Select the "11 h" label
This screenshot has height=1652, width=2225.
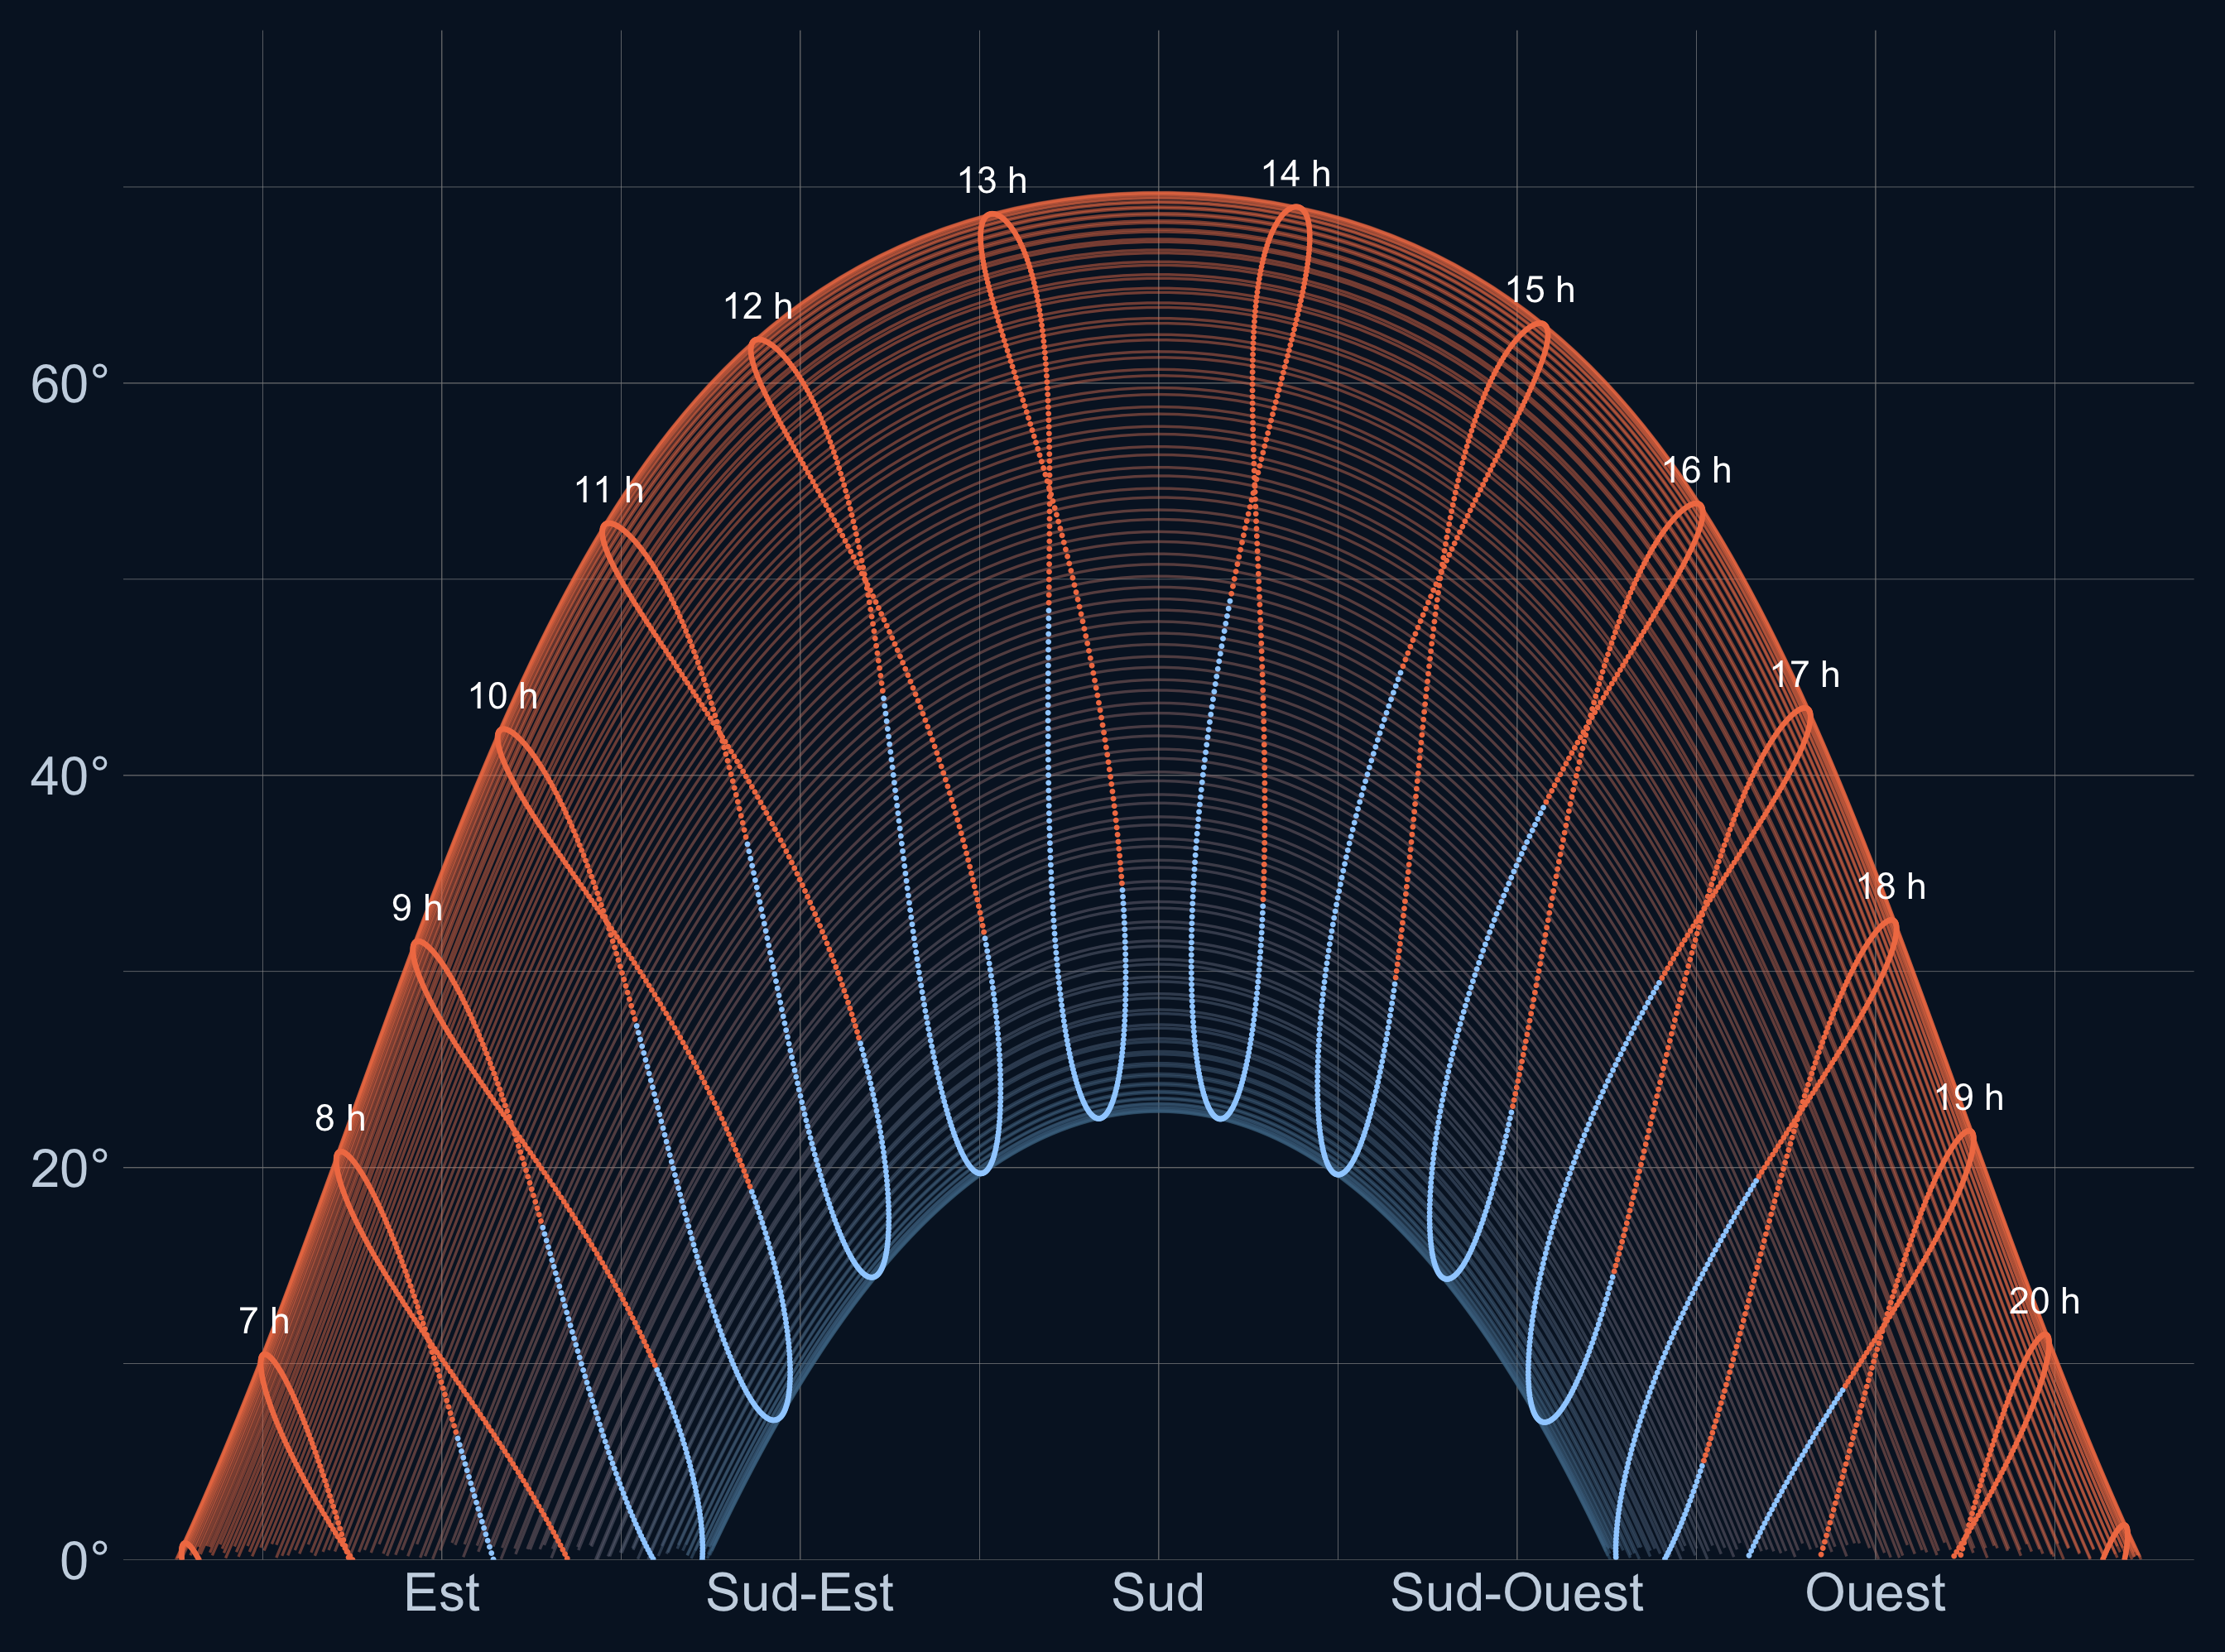click(x=609, y=490)
